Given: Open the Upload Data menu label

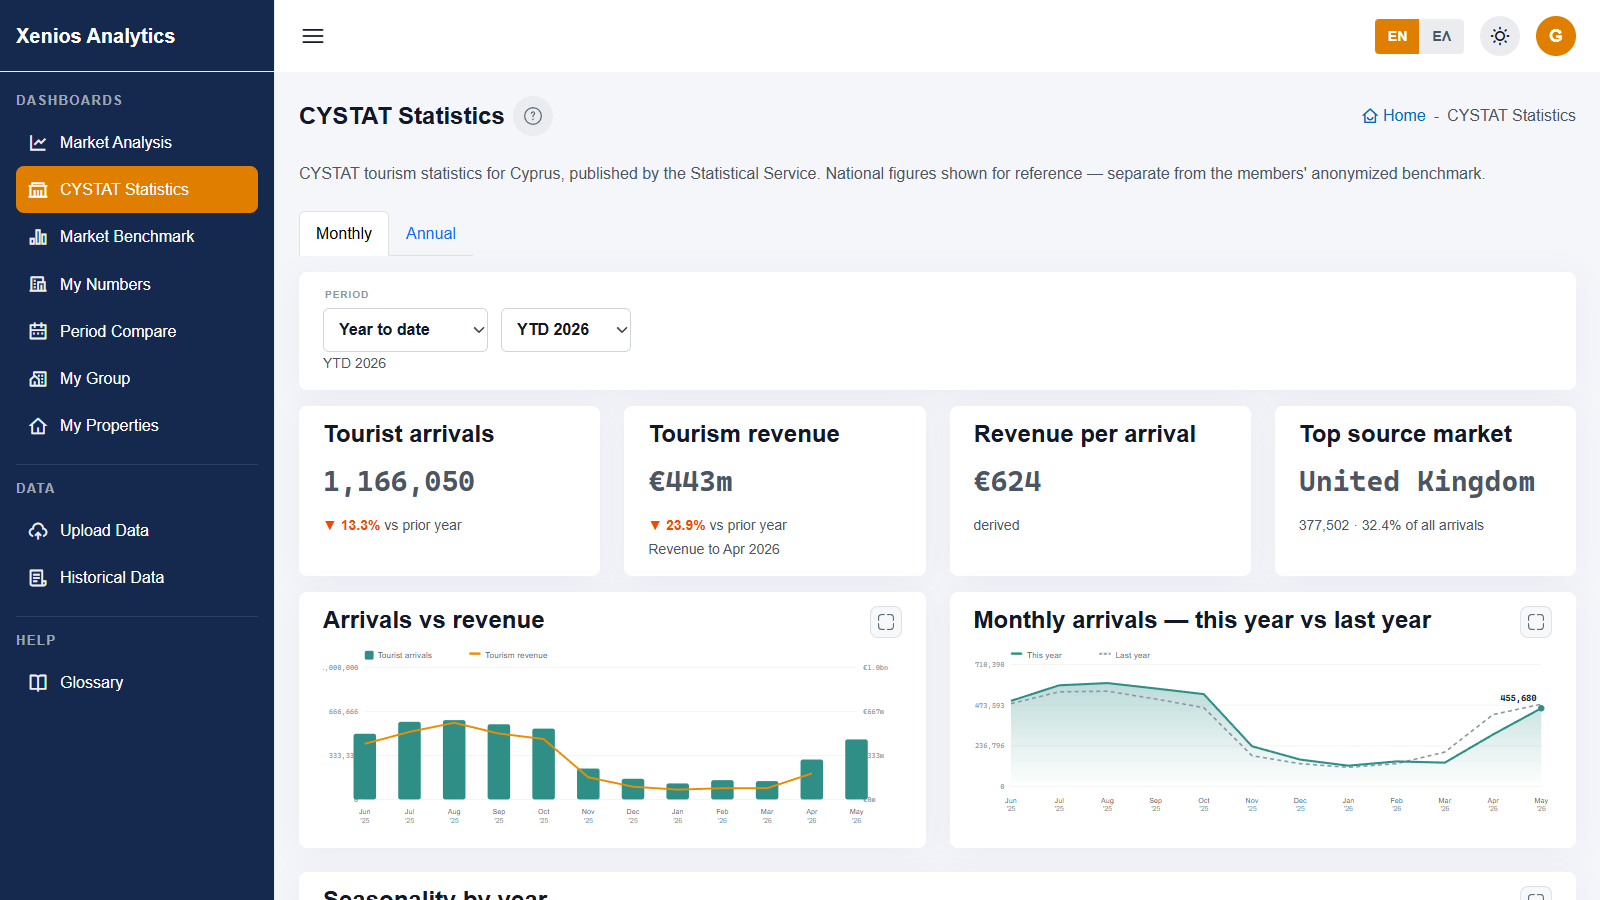Looking at the screenshot, I should click(104, 531).
